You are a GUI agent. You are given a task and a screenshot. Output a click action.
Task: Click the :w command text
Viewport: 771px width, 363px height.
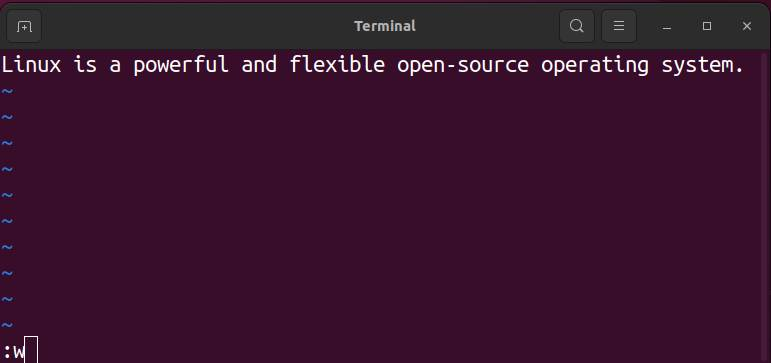point(14,352)
